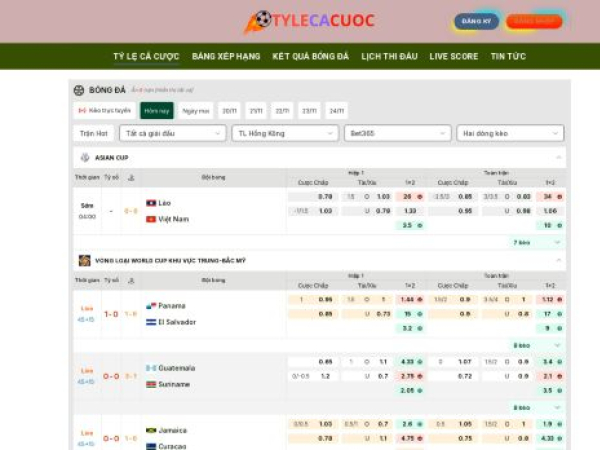
Task: Open the Hai dòng kèo dropdown
Action: 510,133
